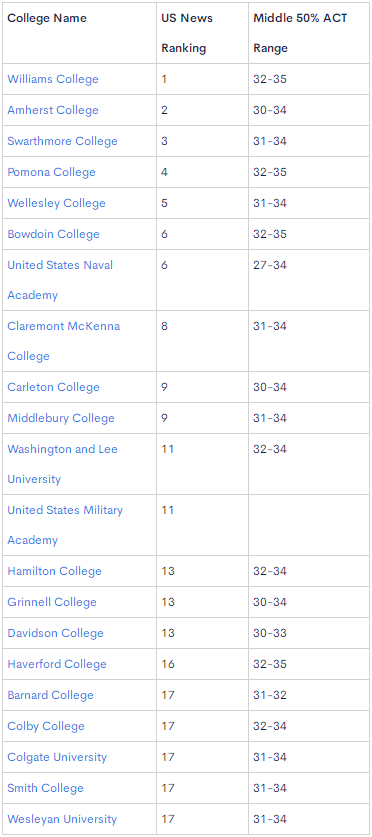This screenshot has height=837, width=372.
Task: Visit Haverford College link
Action: [57, 664]
